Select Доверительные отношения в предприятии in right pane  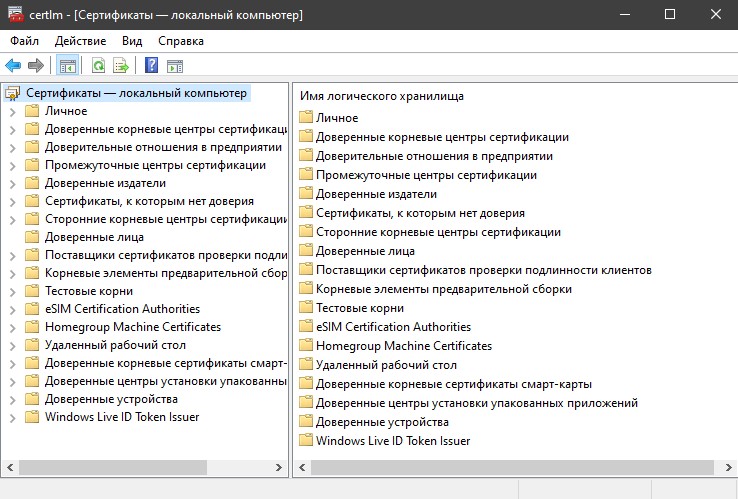[434, 156]
